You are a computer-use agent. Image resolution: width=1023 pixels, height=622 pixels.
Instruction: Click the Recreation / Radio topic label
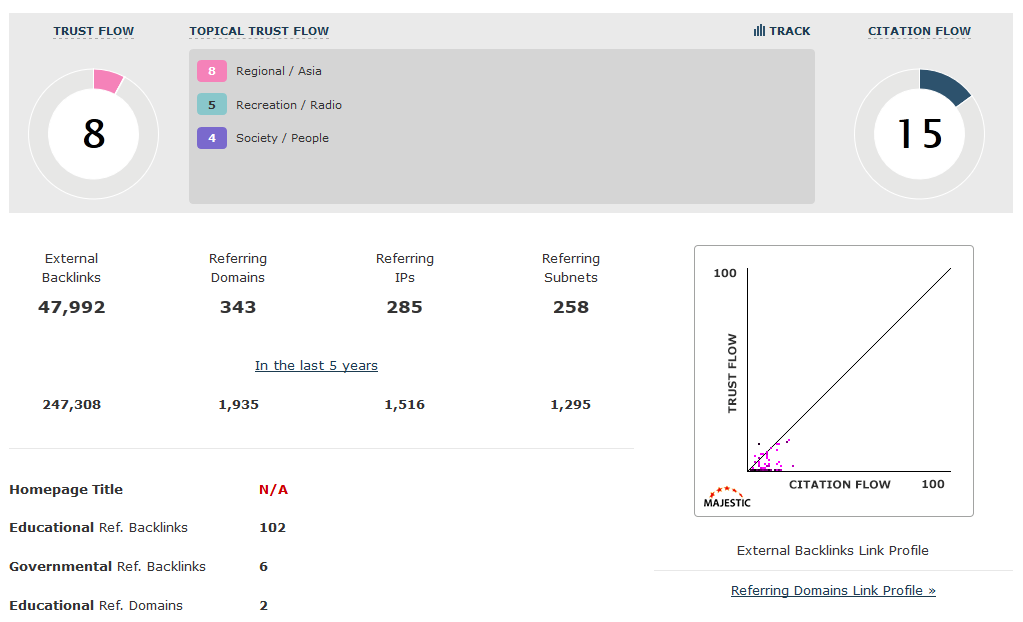click(x=289, y=105)
